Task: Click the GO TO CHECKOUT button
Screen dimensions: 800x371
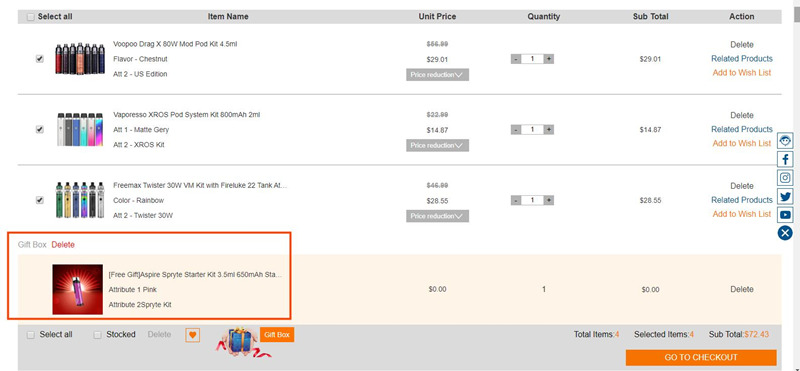Action: [x=701, y=357]
